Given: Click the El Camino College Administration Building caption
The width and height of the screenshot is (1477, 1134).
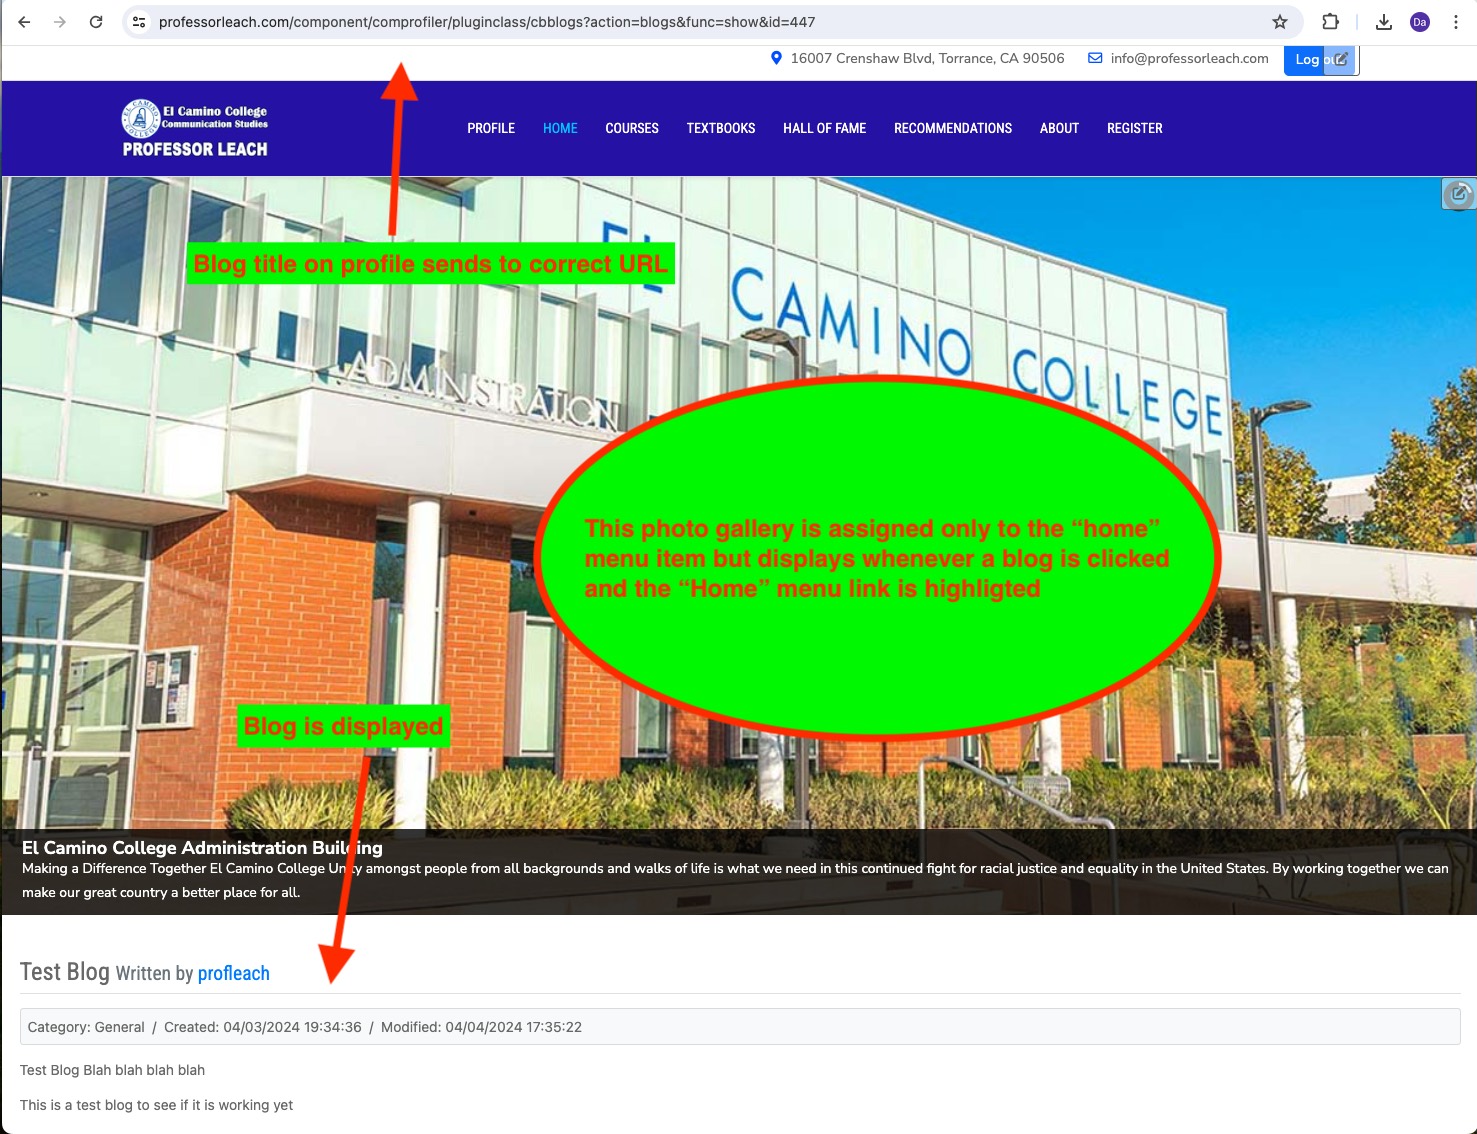Looking at the screenshot, I should pyautogui.click(x=202, y=848).
